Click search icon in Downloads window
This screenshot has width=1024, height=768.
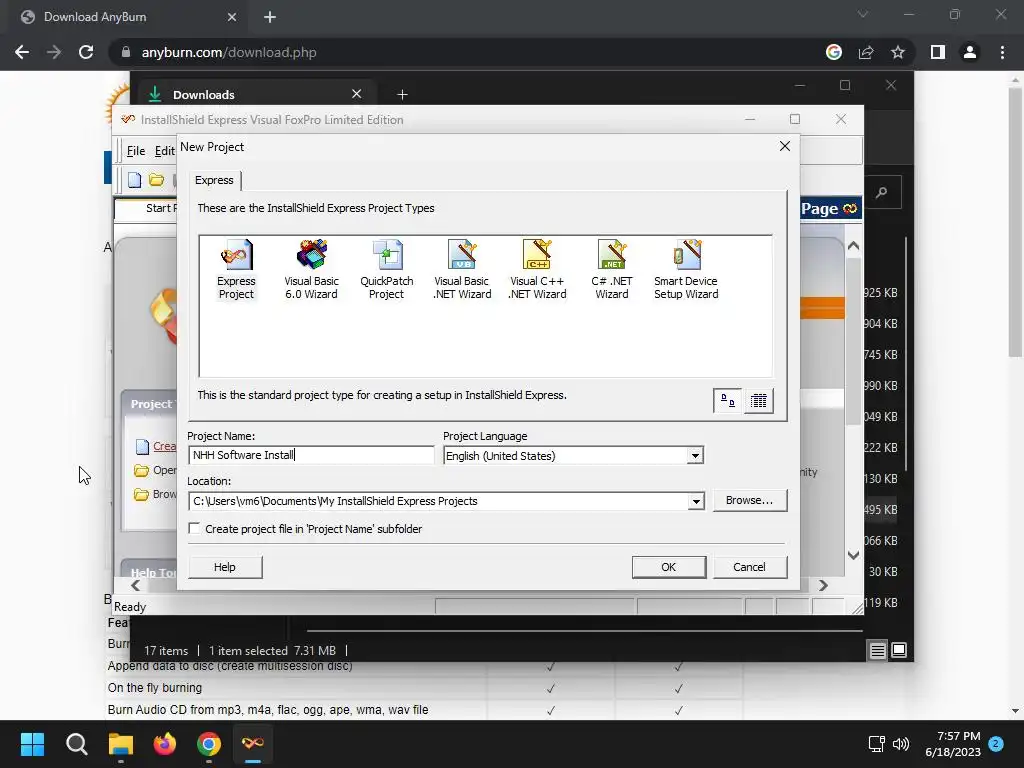[882, 192]
